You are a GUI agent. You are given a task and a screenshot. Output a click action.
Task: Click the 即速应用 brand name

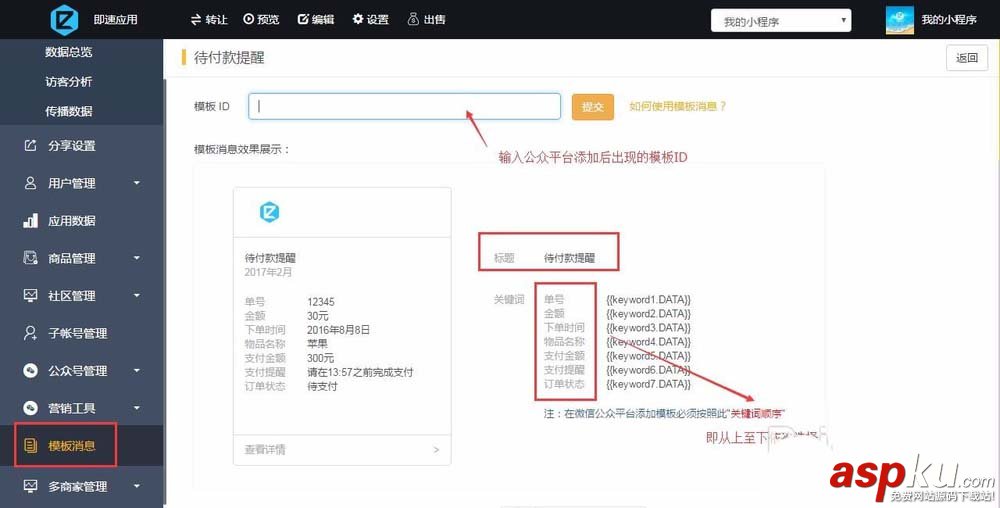point(115,20)
